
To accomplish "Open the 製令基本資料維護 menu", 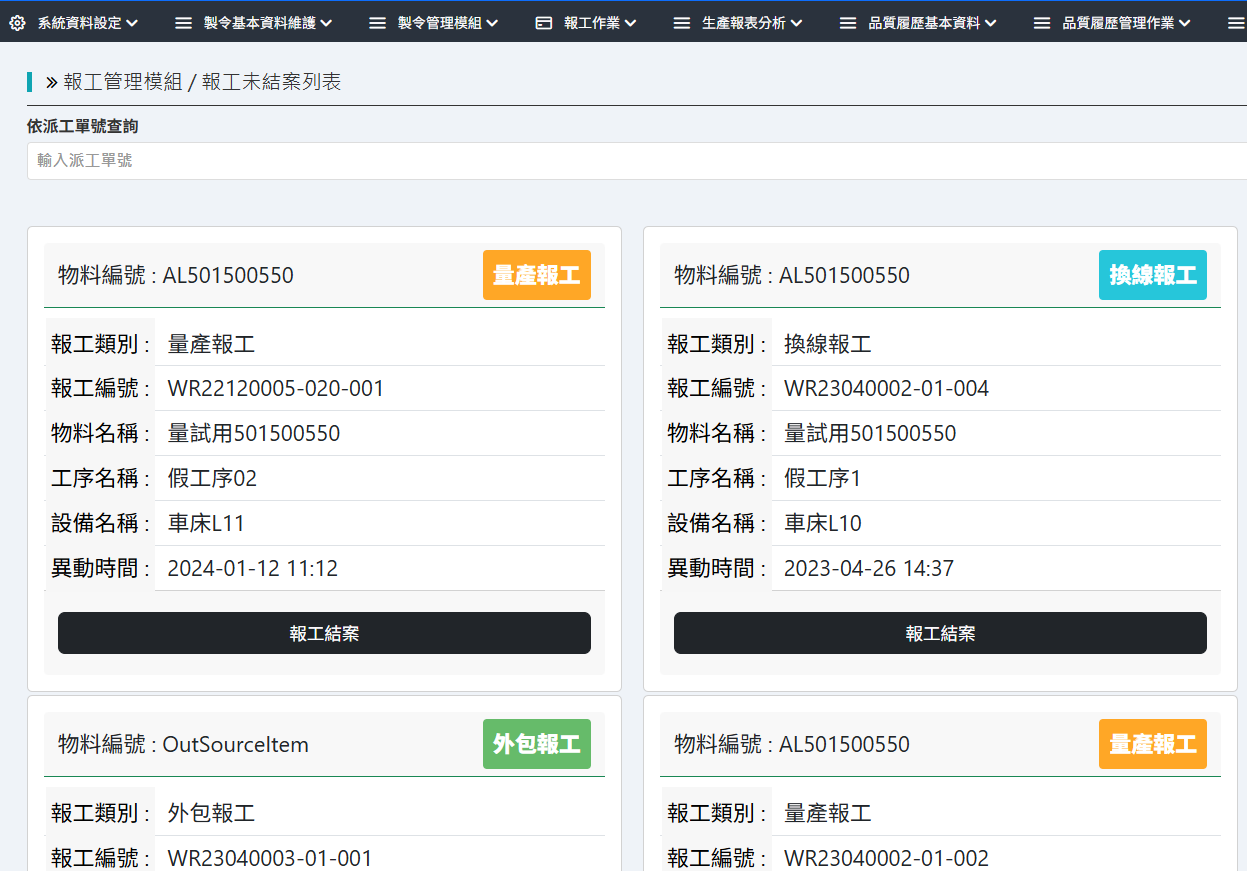I will 259,23.
